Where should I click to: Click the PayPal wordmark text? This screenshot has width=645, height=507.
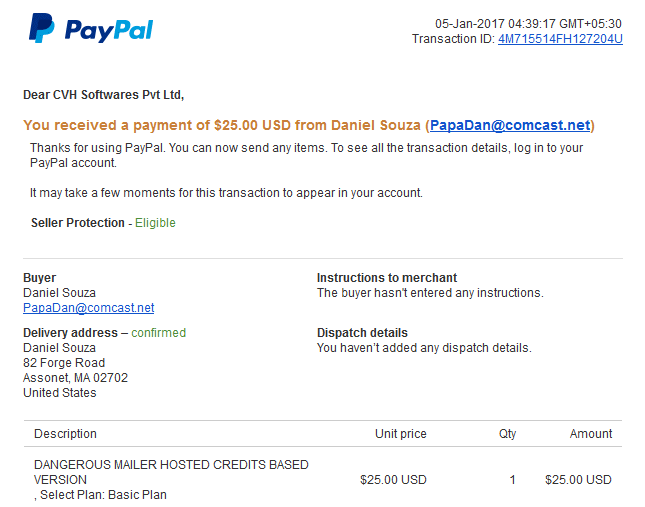[109, 30]
